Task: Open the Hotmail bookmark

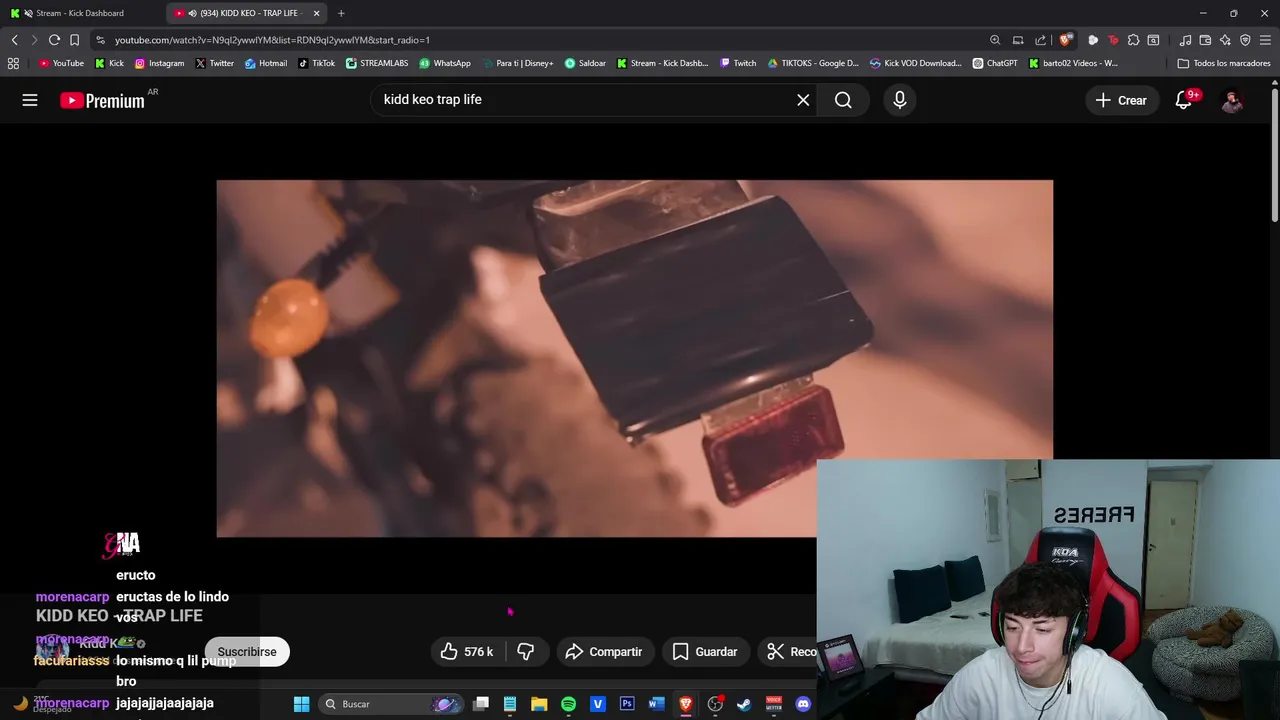Action: pos(266,63)
